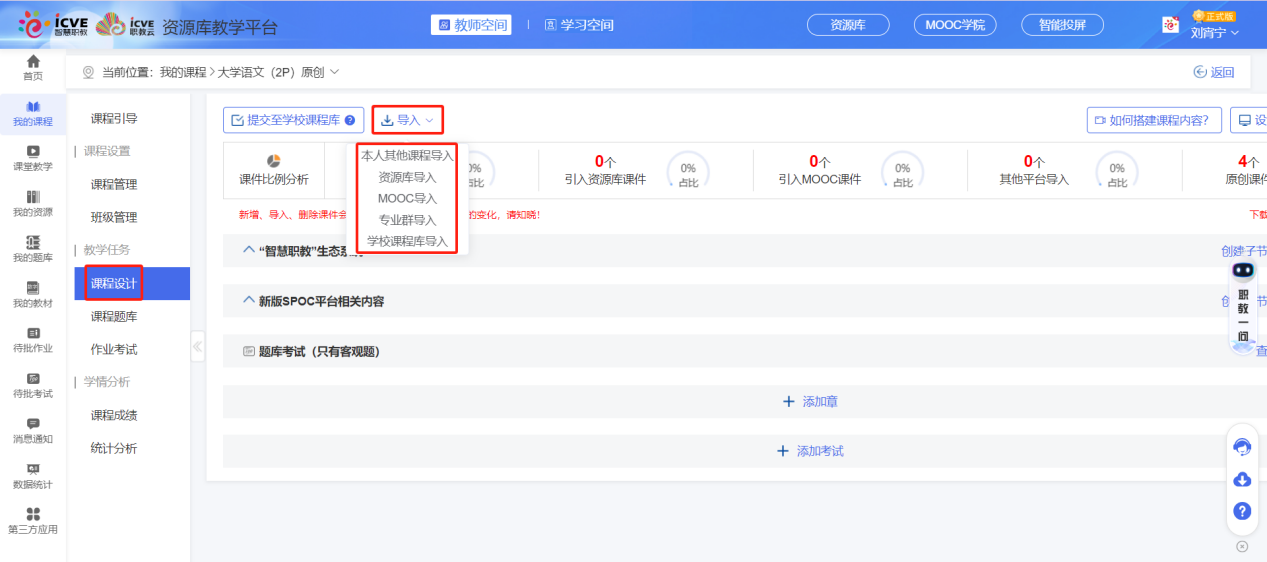Open 我的题库 from the left sidebar

[33, 243]
